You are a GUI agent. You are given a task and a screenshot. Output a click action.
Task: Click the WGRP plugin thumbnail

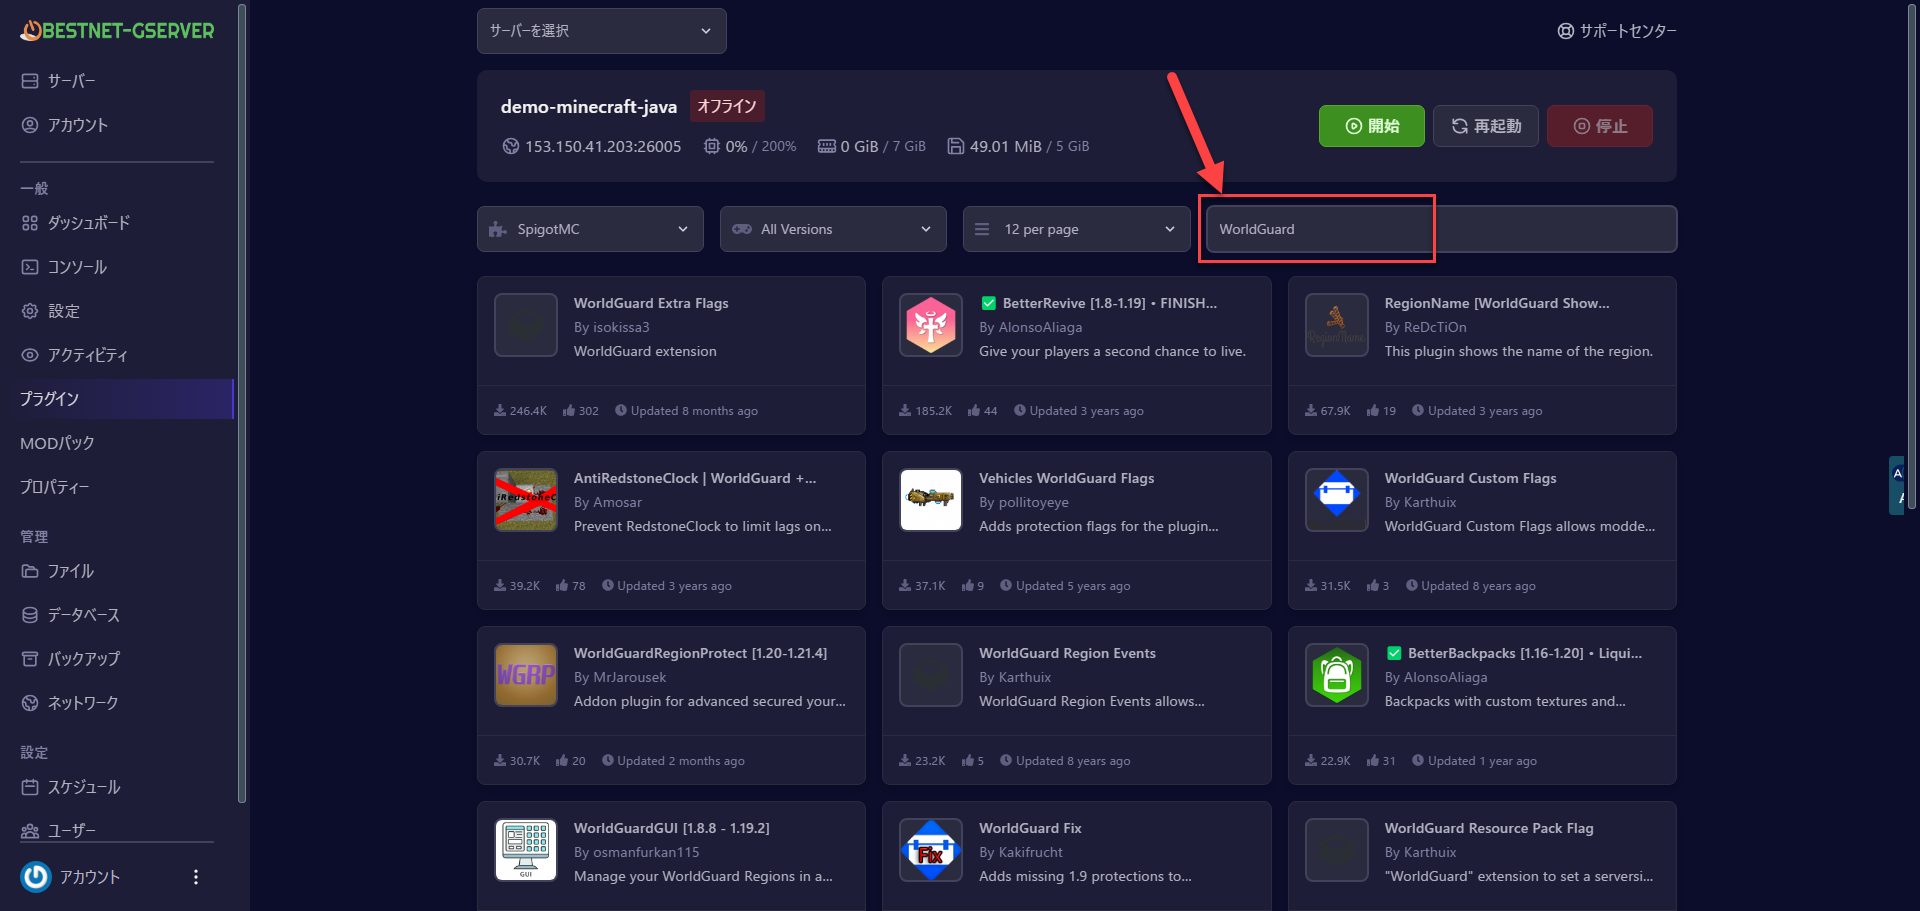click(526, 675)
